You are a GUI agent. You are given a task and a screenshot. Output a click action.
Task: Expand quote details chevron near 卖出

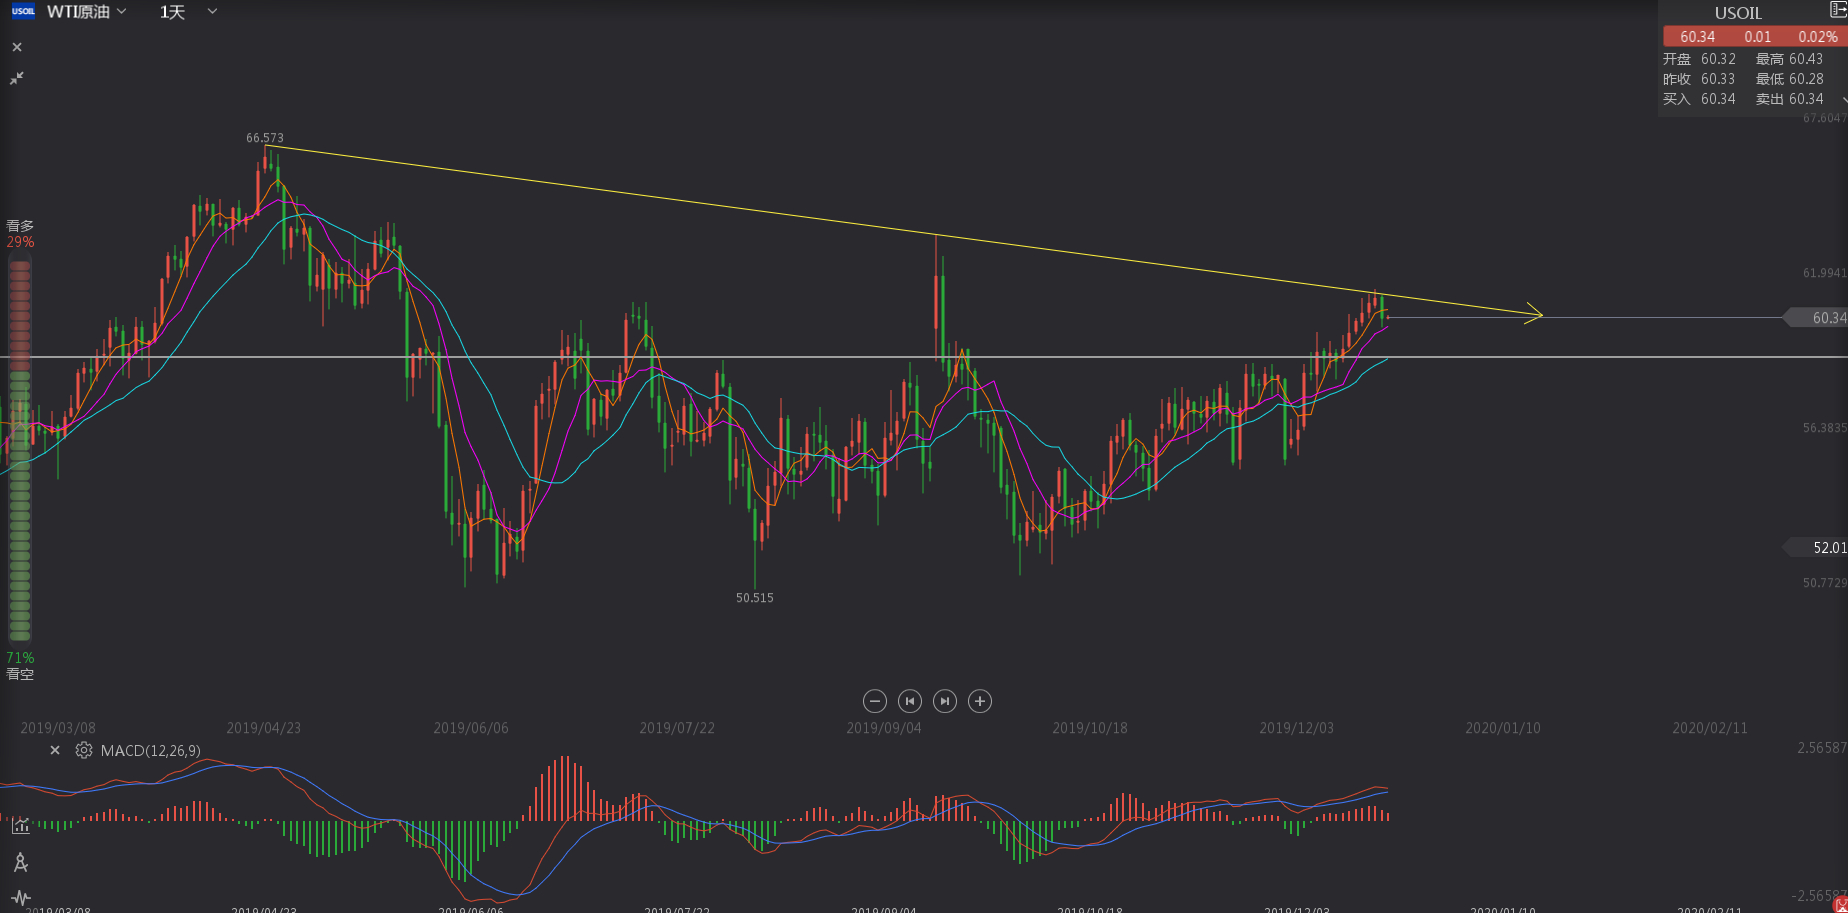1843,99
